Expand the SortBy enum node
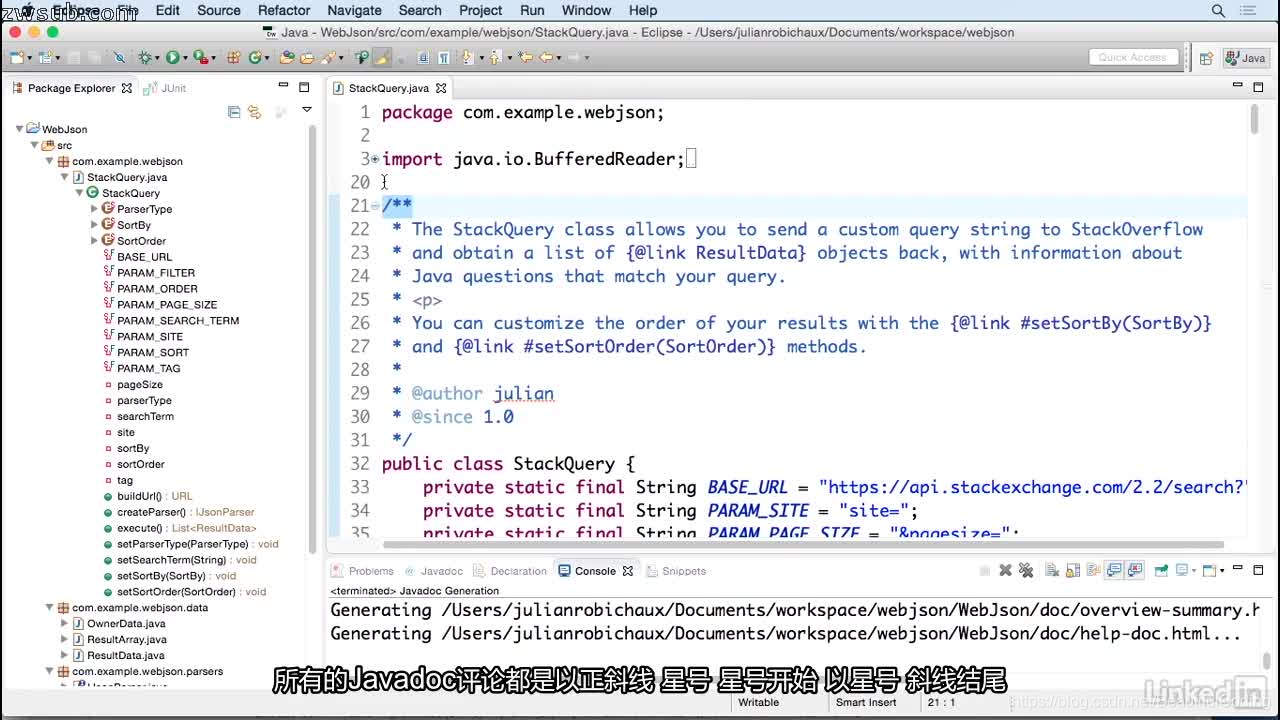Screen dimensions: 1280x720 pos(94,225)
